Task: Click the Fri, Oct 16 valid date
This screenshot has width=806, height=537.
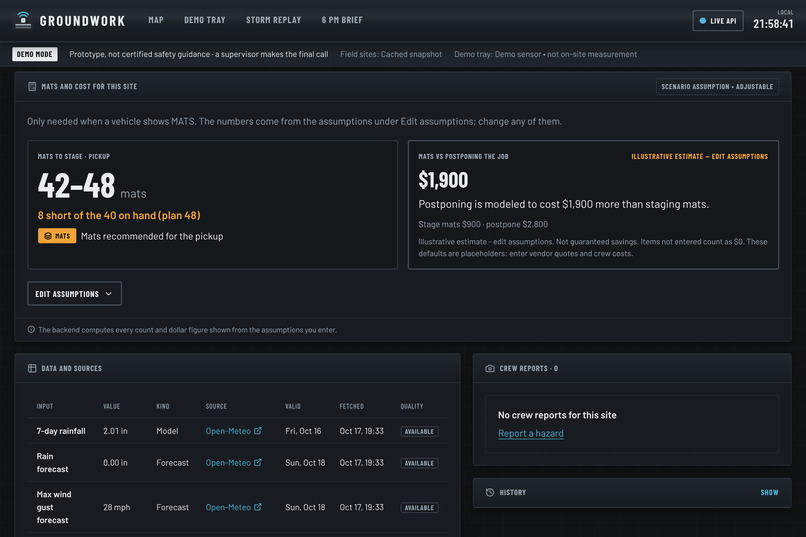Action: [x=303, y=431]
